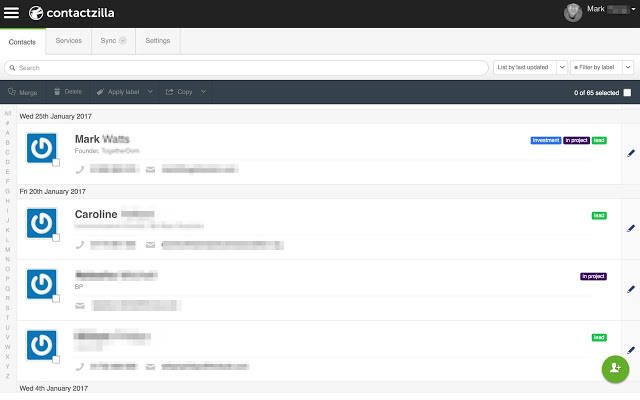Open the Settings tab
The width and height of the screenshot is (640, 400).
[x=157, y=41]
